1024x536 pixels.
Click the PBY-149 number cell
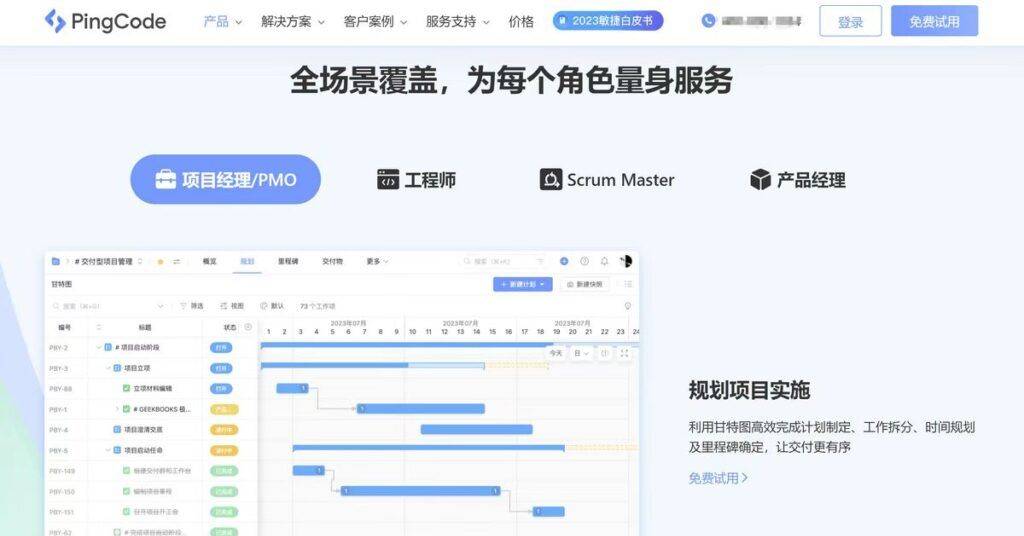click(x=61, y=471)
